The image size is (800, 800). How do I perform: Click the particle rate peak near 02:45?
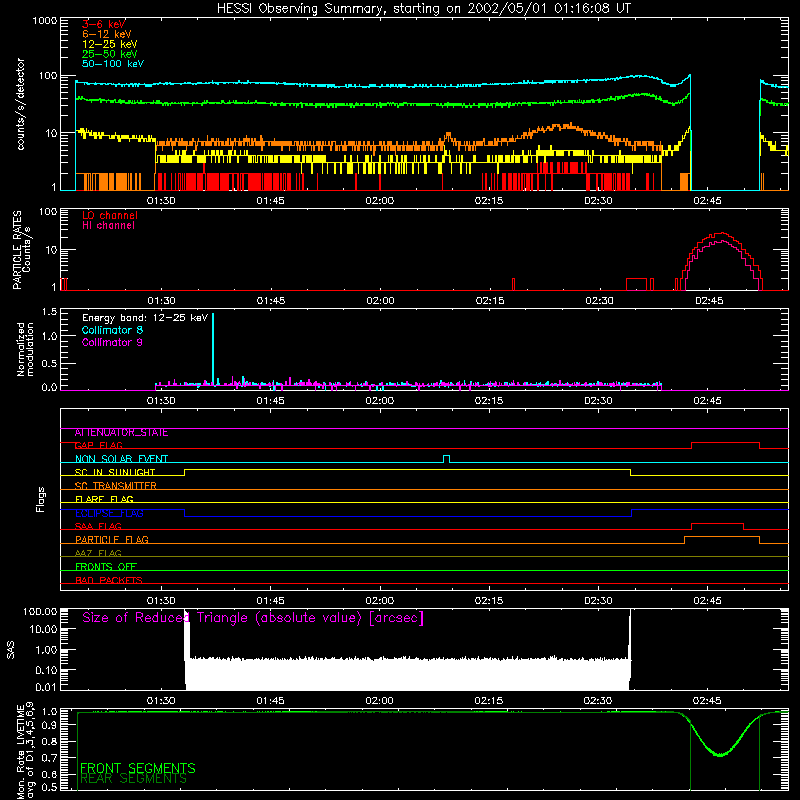point(721,234)
